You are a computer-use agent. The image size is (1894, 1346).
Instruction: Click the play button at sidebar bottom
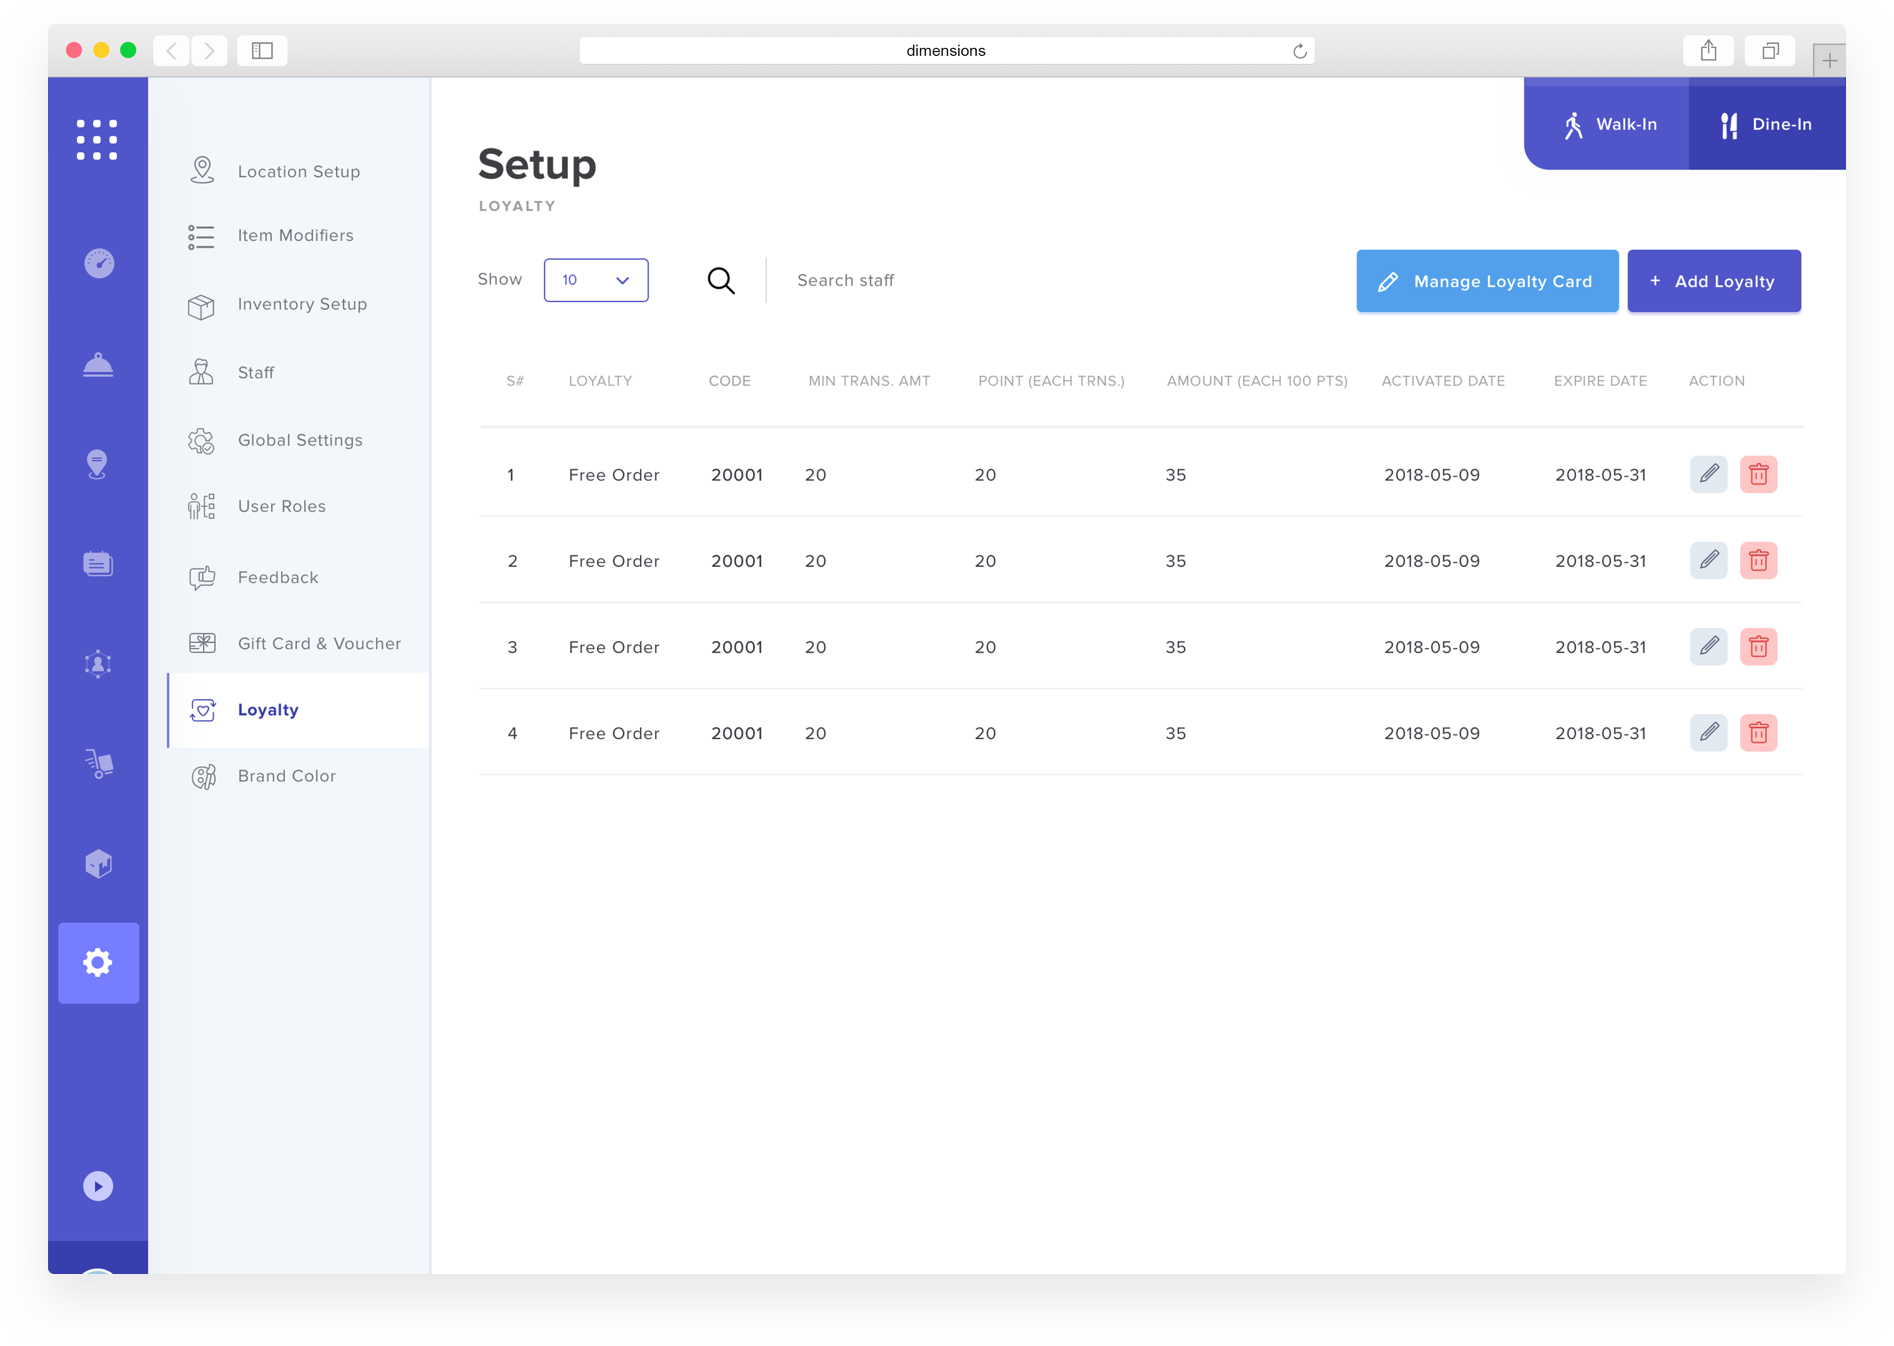[98, 1186]
